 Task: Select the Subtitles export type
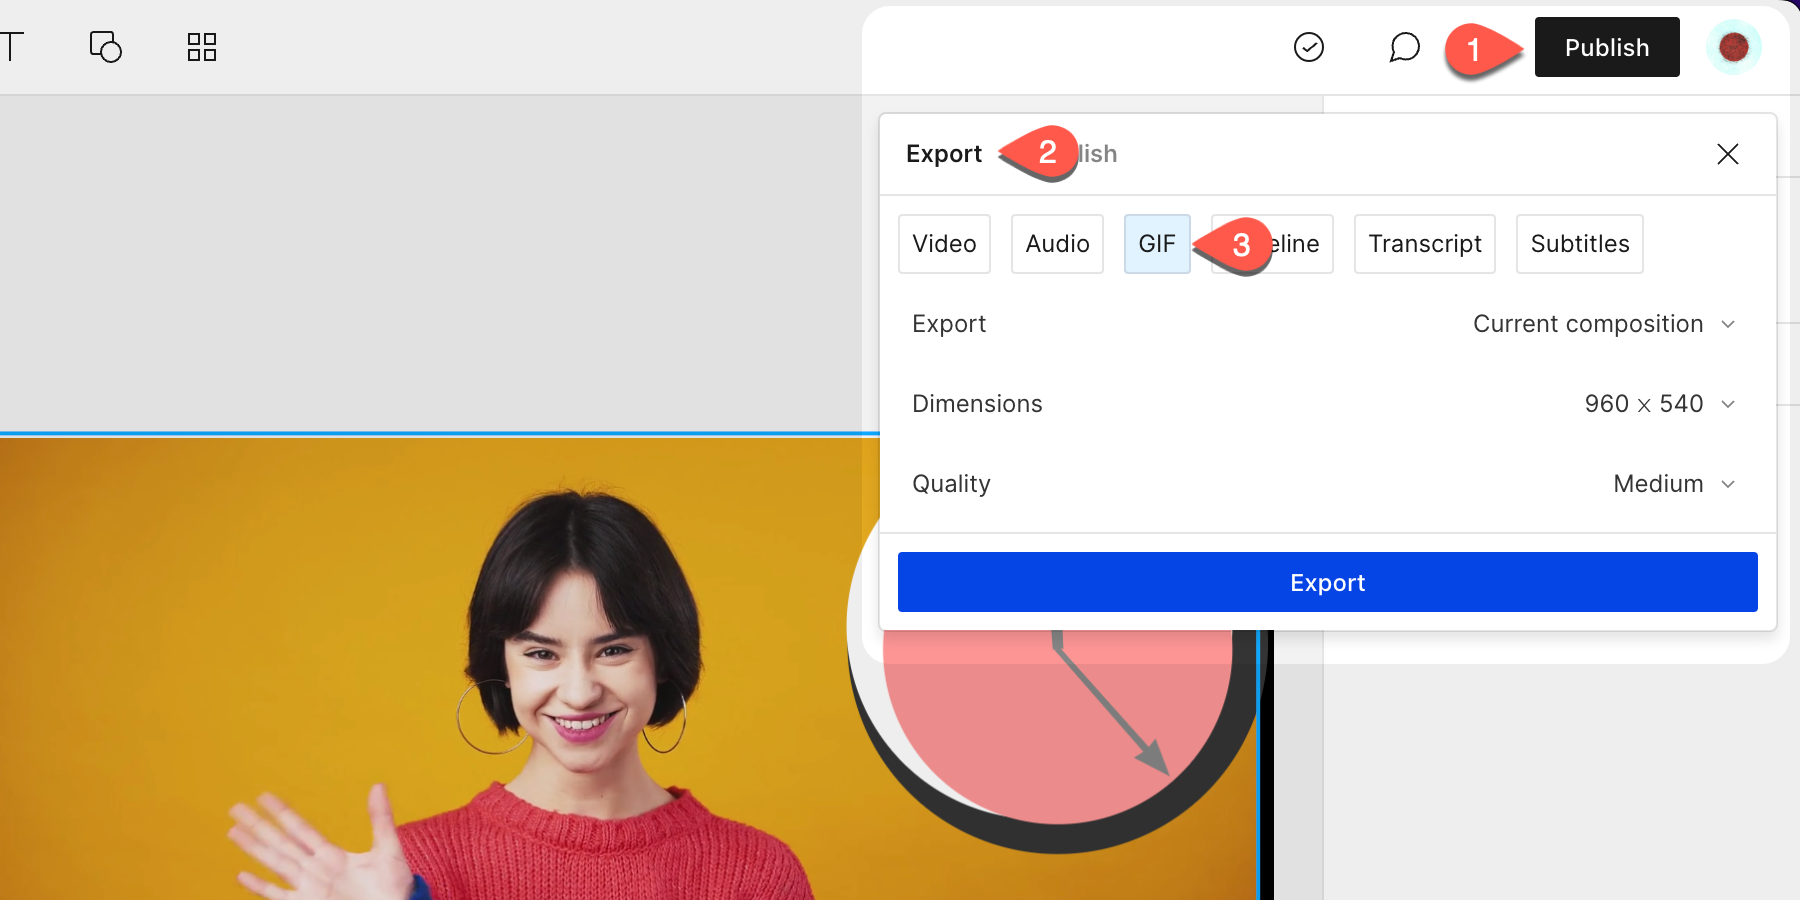click(x=1580, y=244)
